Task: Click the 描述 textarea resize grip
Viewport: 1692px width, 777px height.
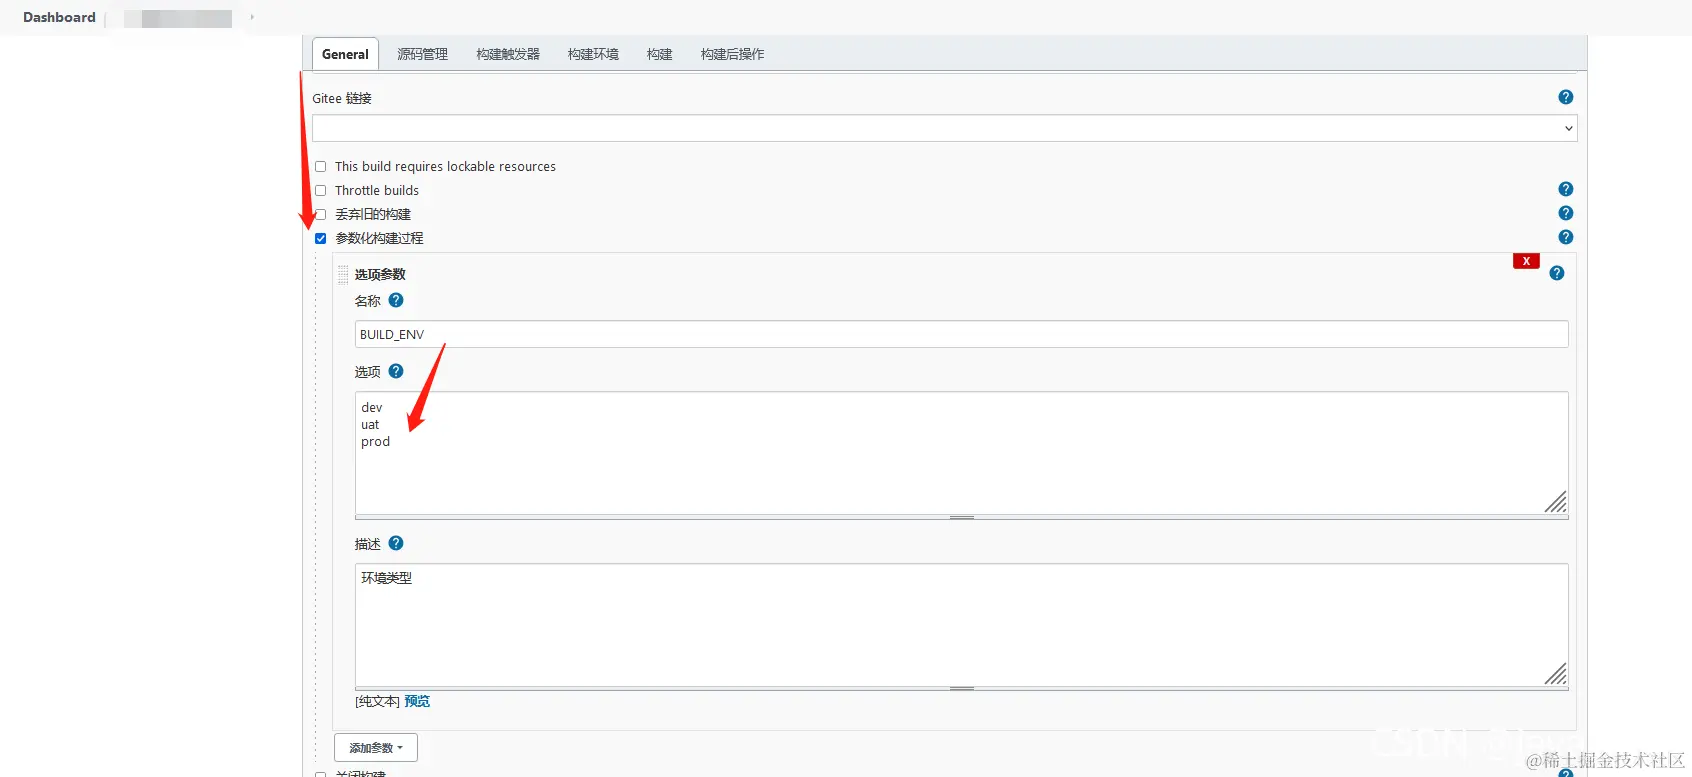Action: (1555, 674)
